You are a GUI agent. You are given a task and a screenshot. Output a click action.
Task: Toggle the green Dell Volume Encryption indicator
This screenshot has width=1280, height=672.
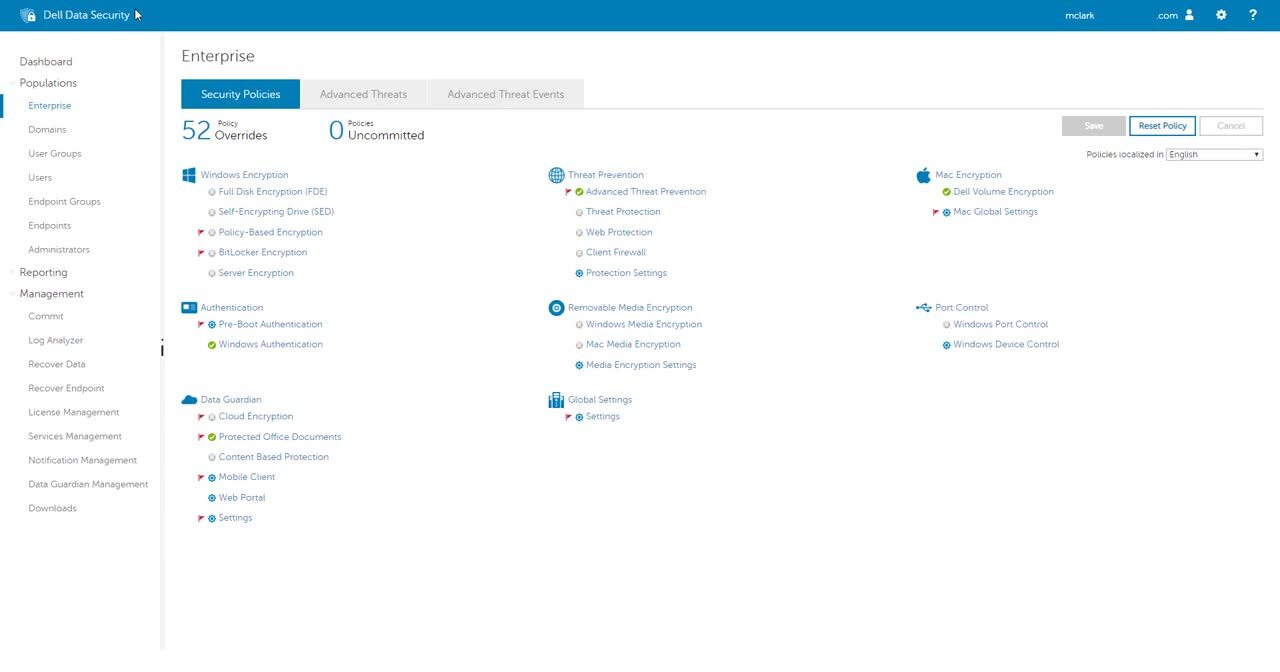947,192
